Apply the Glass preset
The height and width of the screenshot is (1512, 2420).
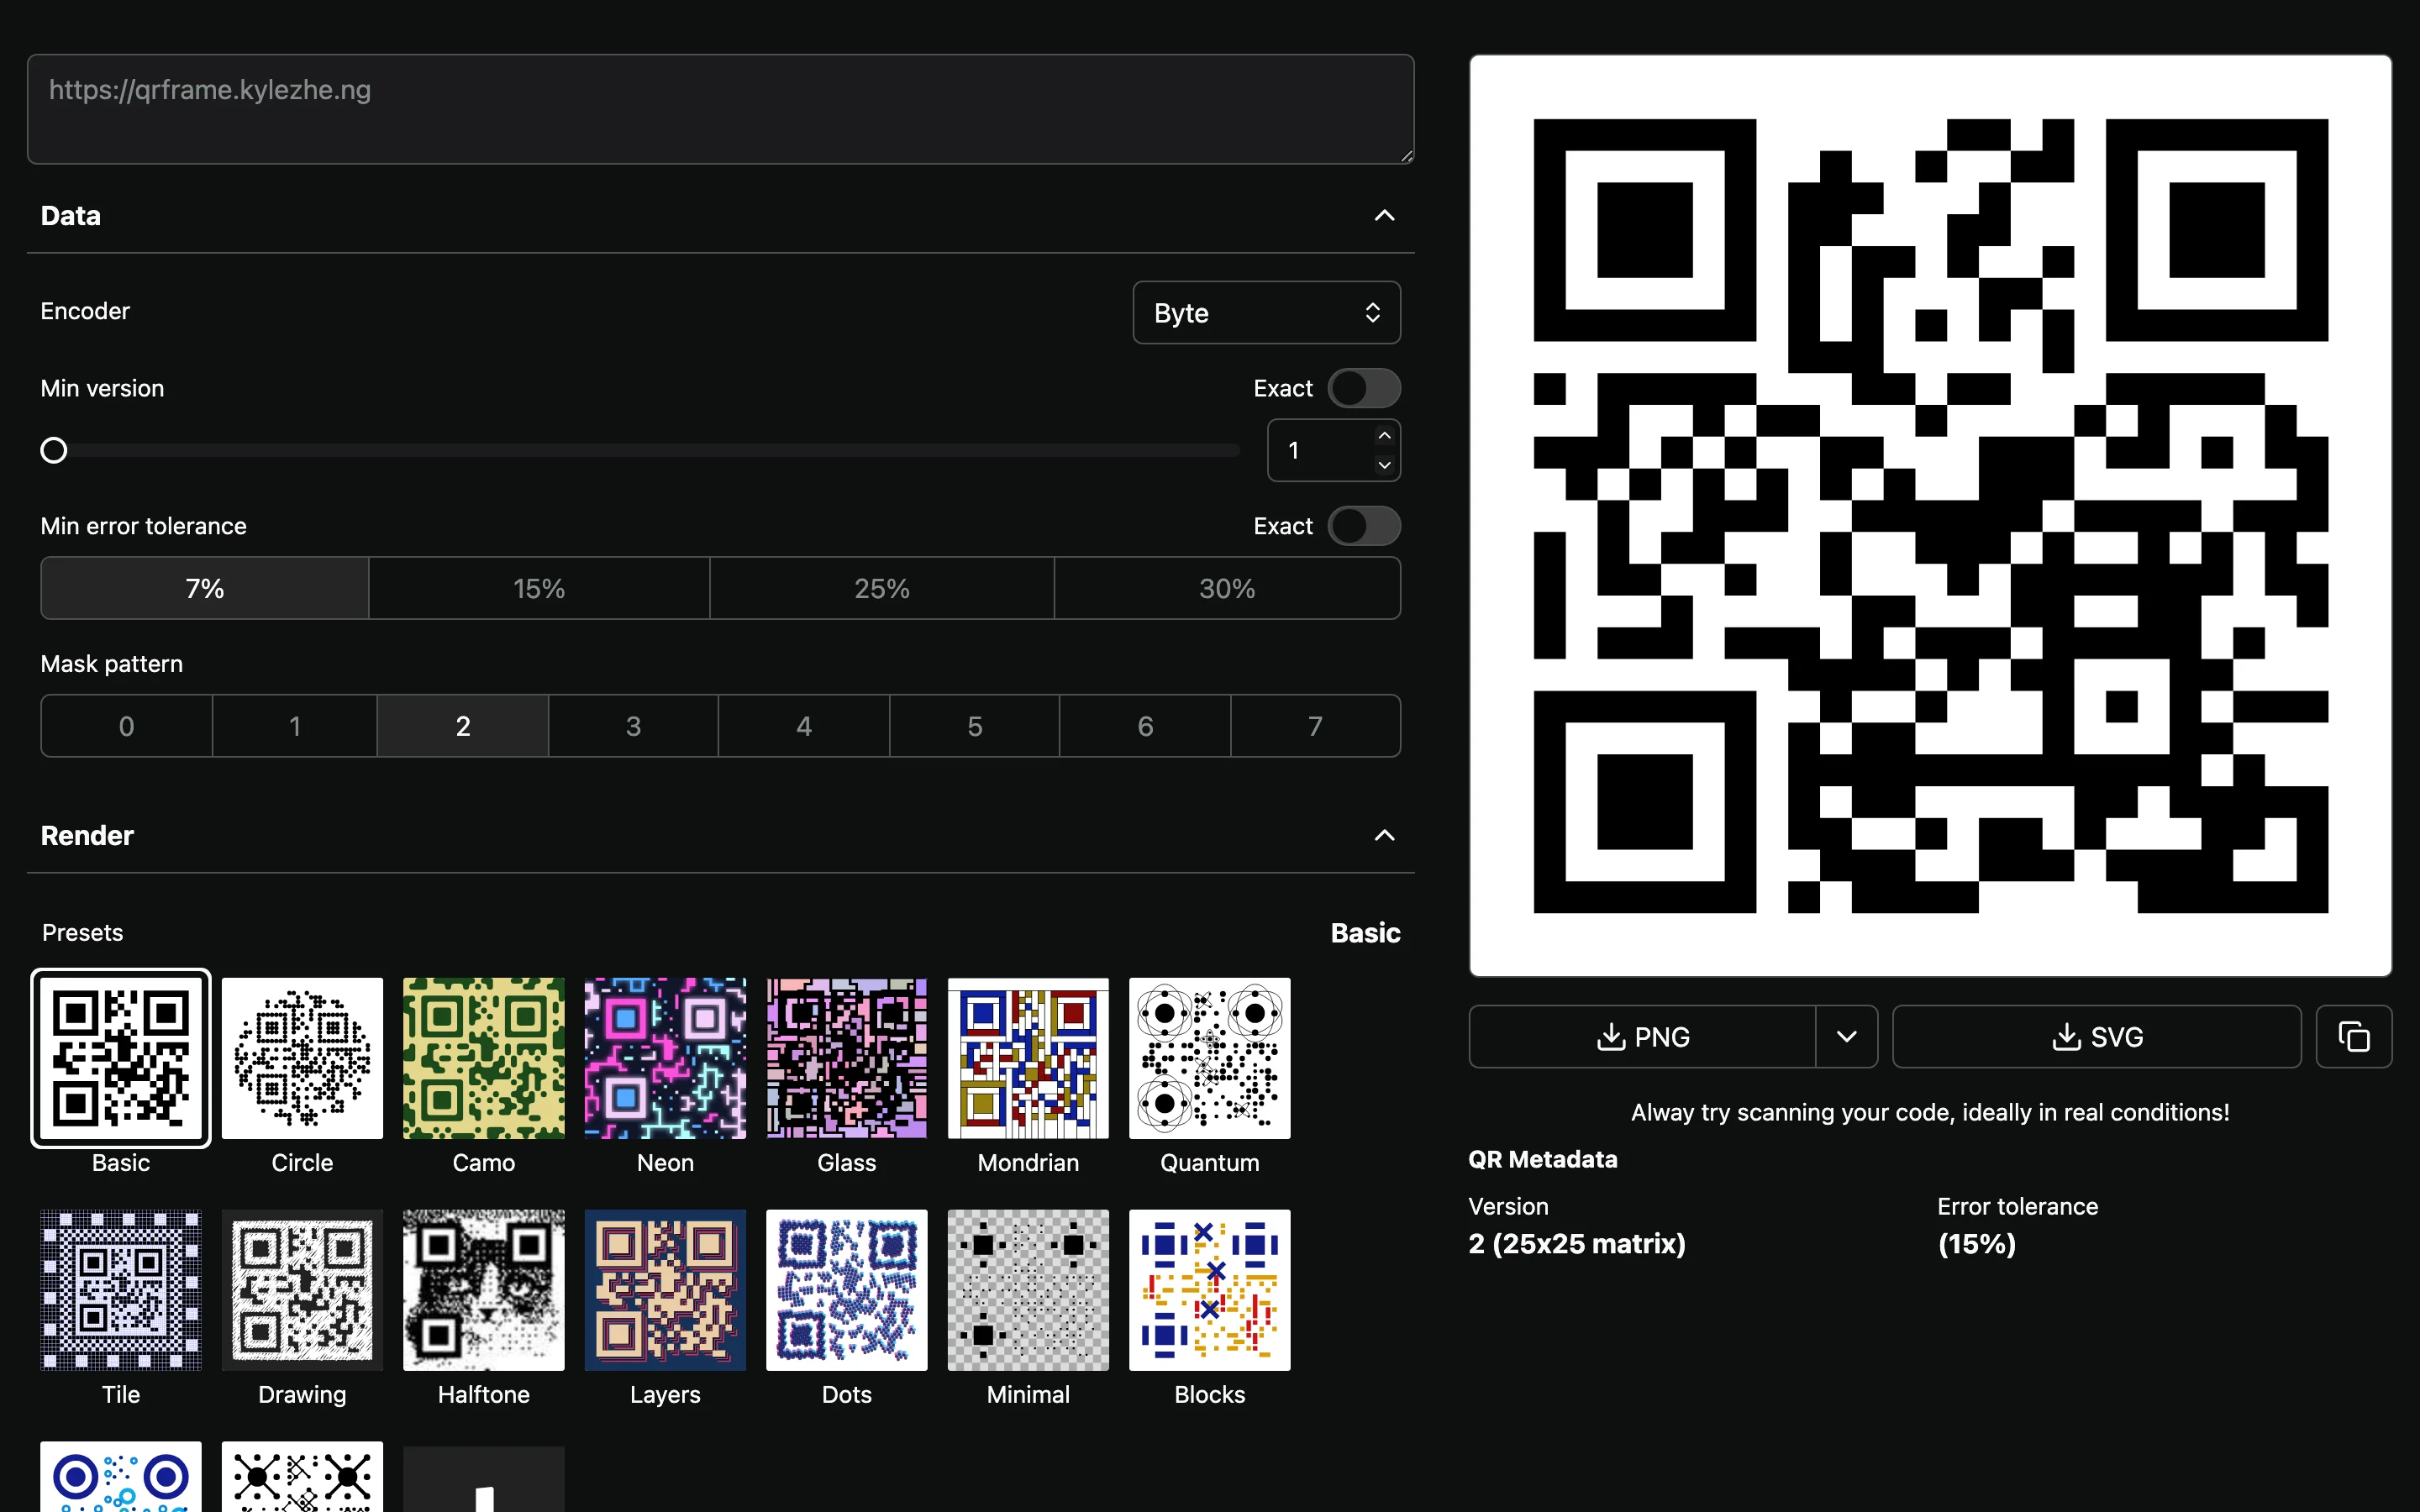[x=847, y=1058]
